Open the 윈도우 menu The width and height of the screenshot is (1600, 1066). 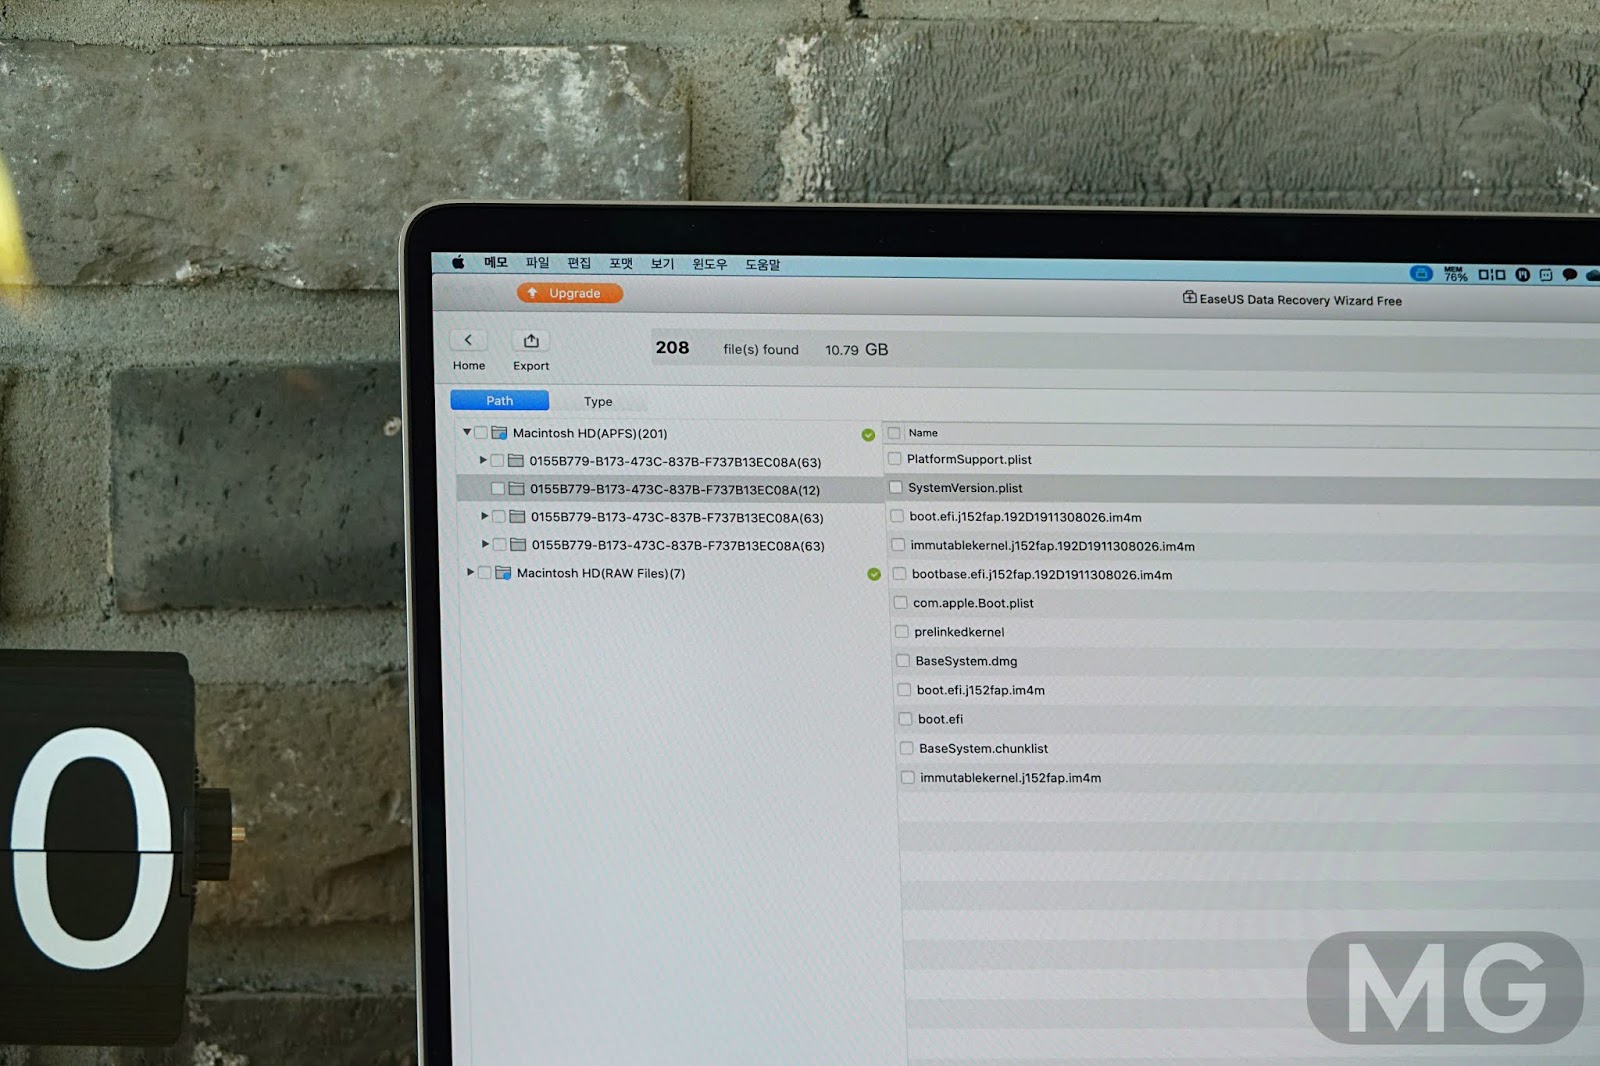710,264
